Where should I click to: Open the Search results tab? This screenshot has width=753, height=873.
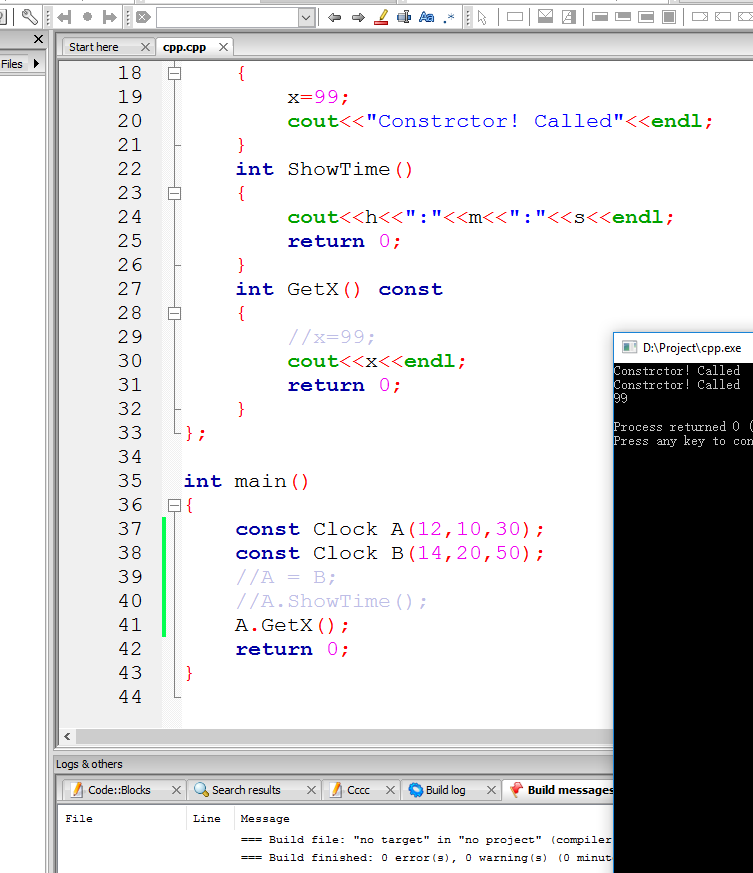click(245, 790)
